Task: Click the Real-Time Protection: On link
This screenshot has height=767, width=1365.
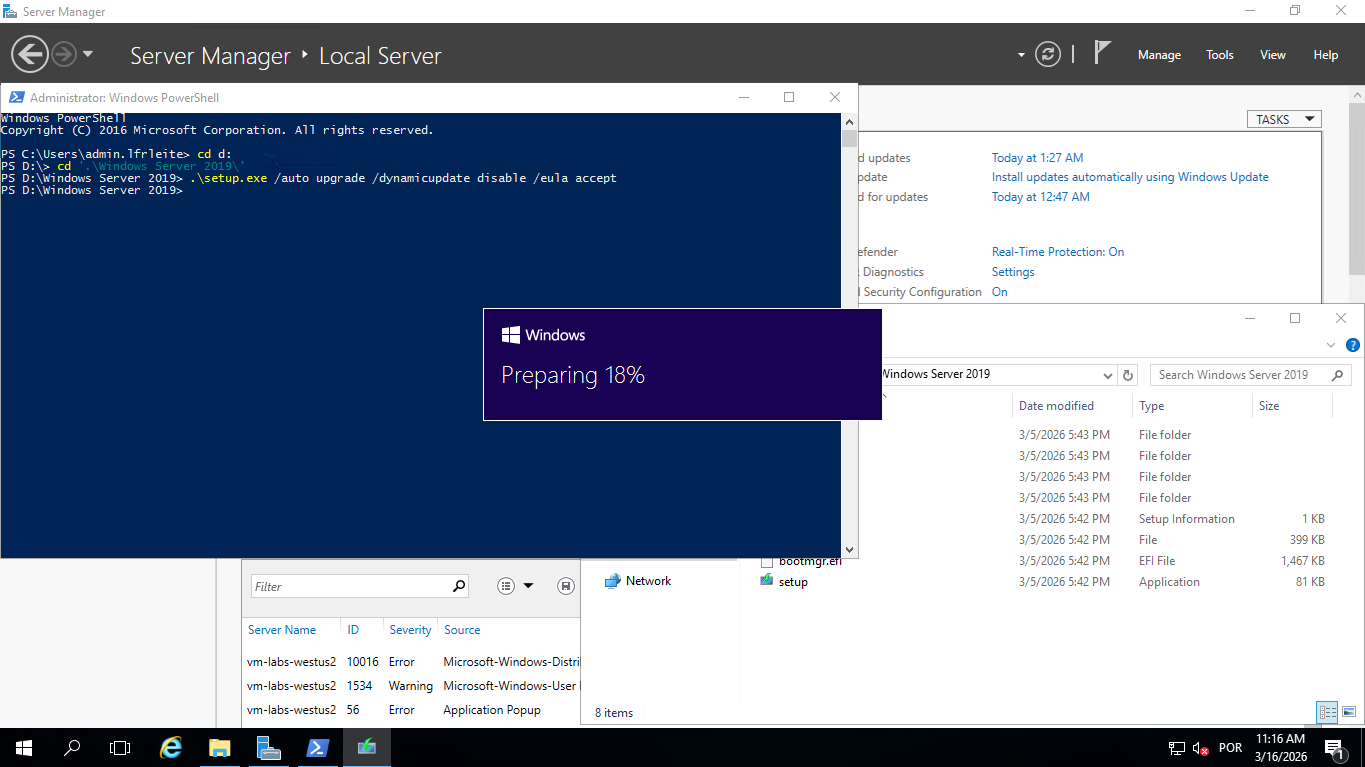Action: click(x=1057, y=252)
